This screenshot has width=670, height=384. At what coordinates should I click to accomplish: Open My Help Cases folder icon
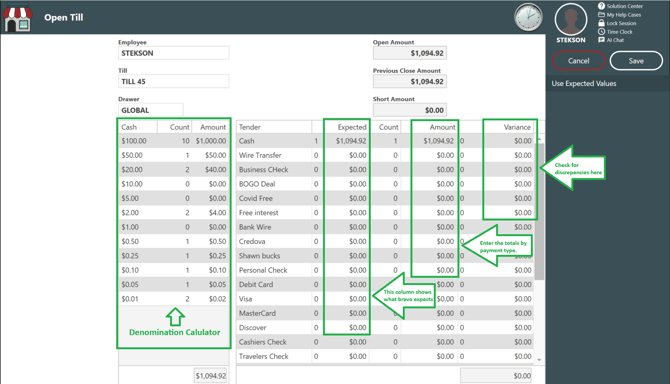click(601, 15)
